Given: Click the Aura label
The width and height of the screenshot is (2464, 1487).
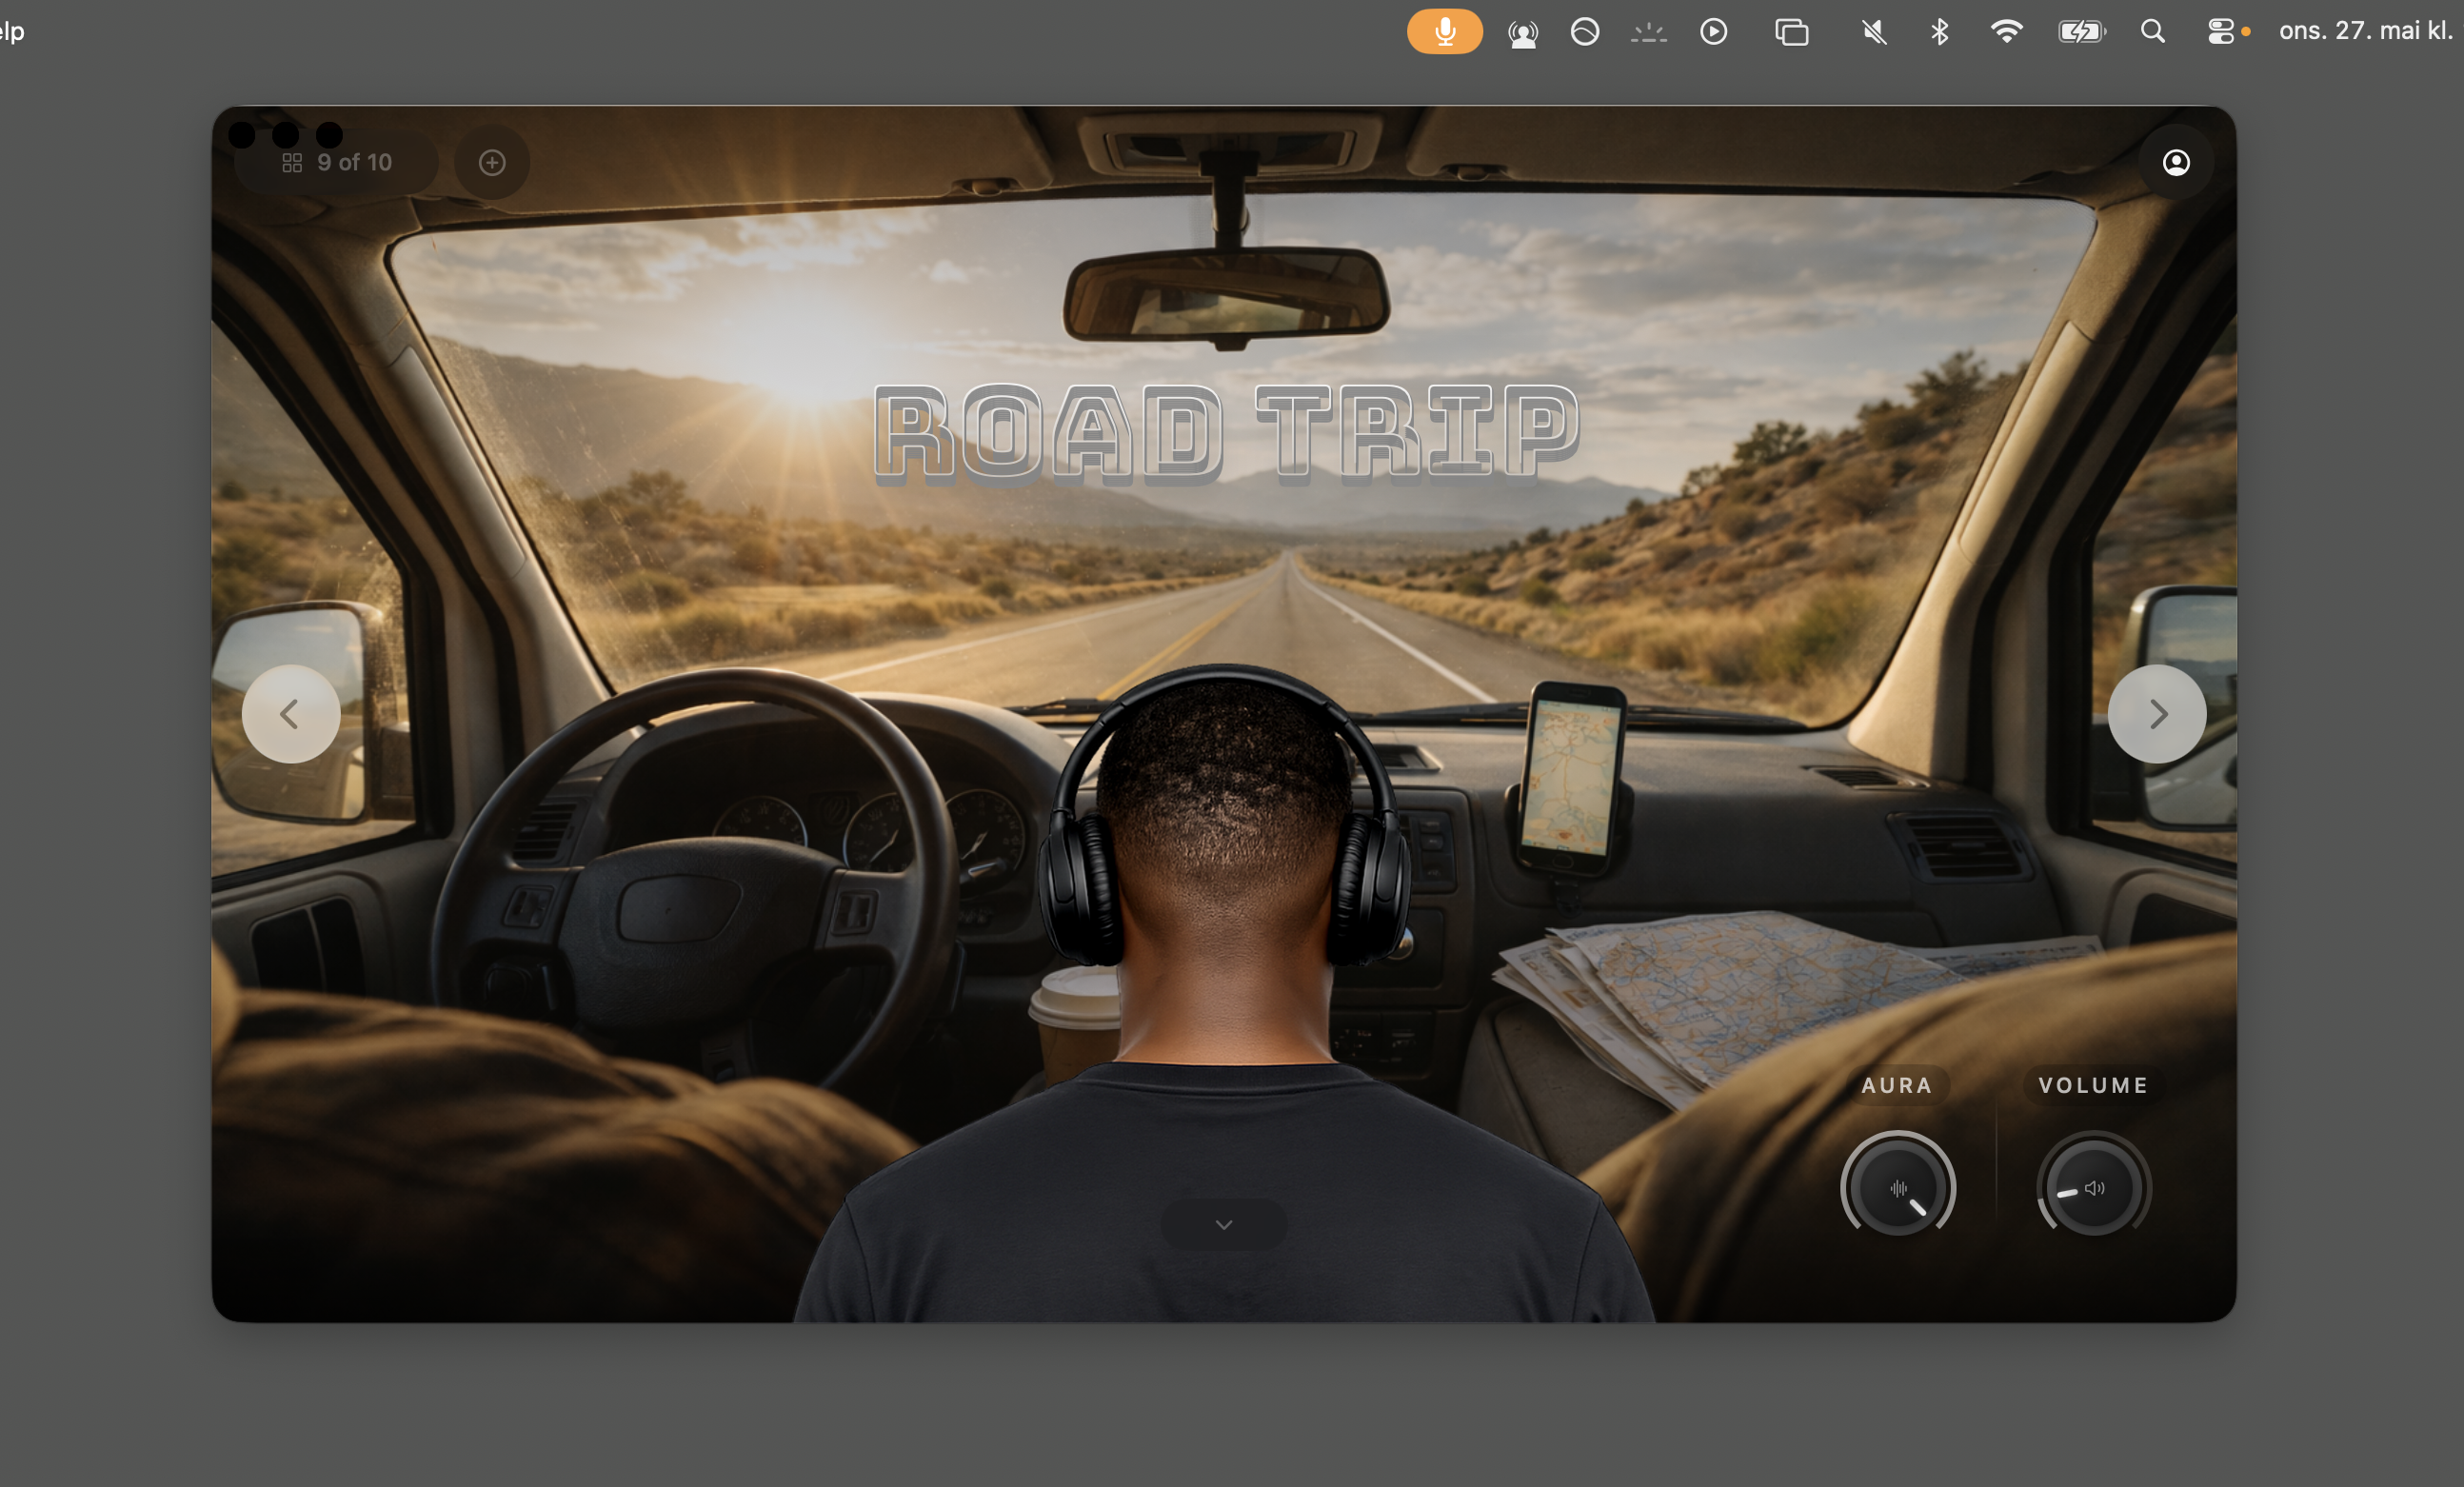Looking at the screenshot, I should pos(1897,1085).
